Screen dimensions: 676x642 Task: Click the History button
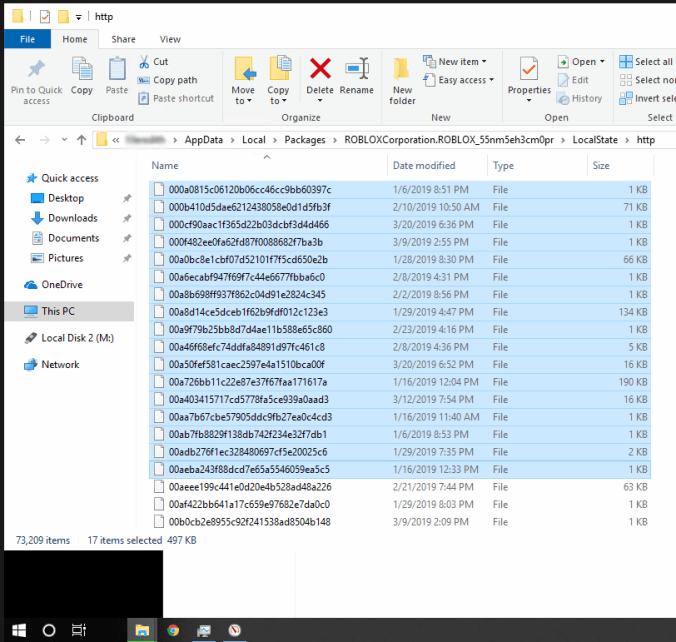[579, 98]
